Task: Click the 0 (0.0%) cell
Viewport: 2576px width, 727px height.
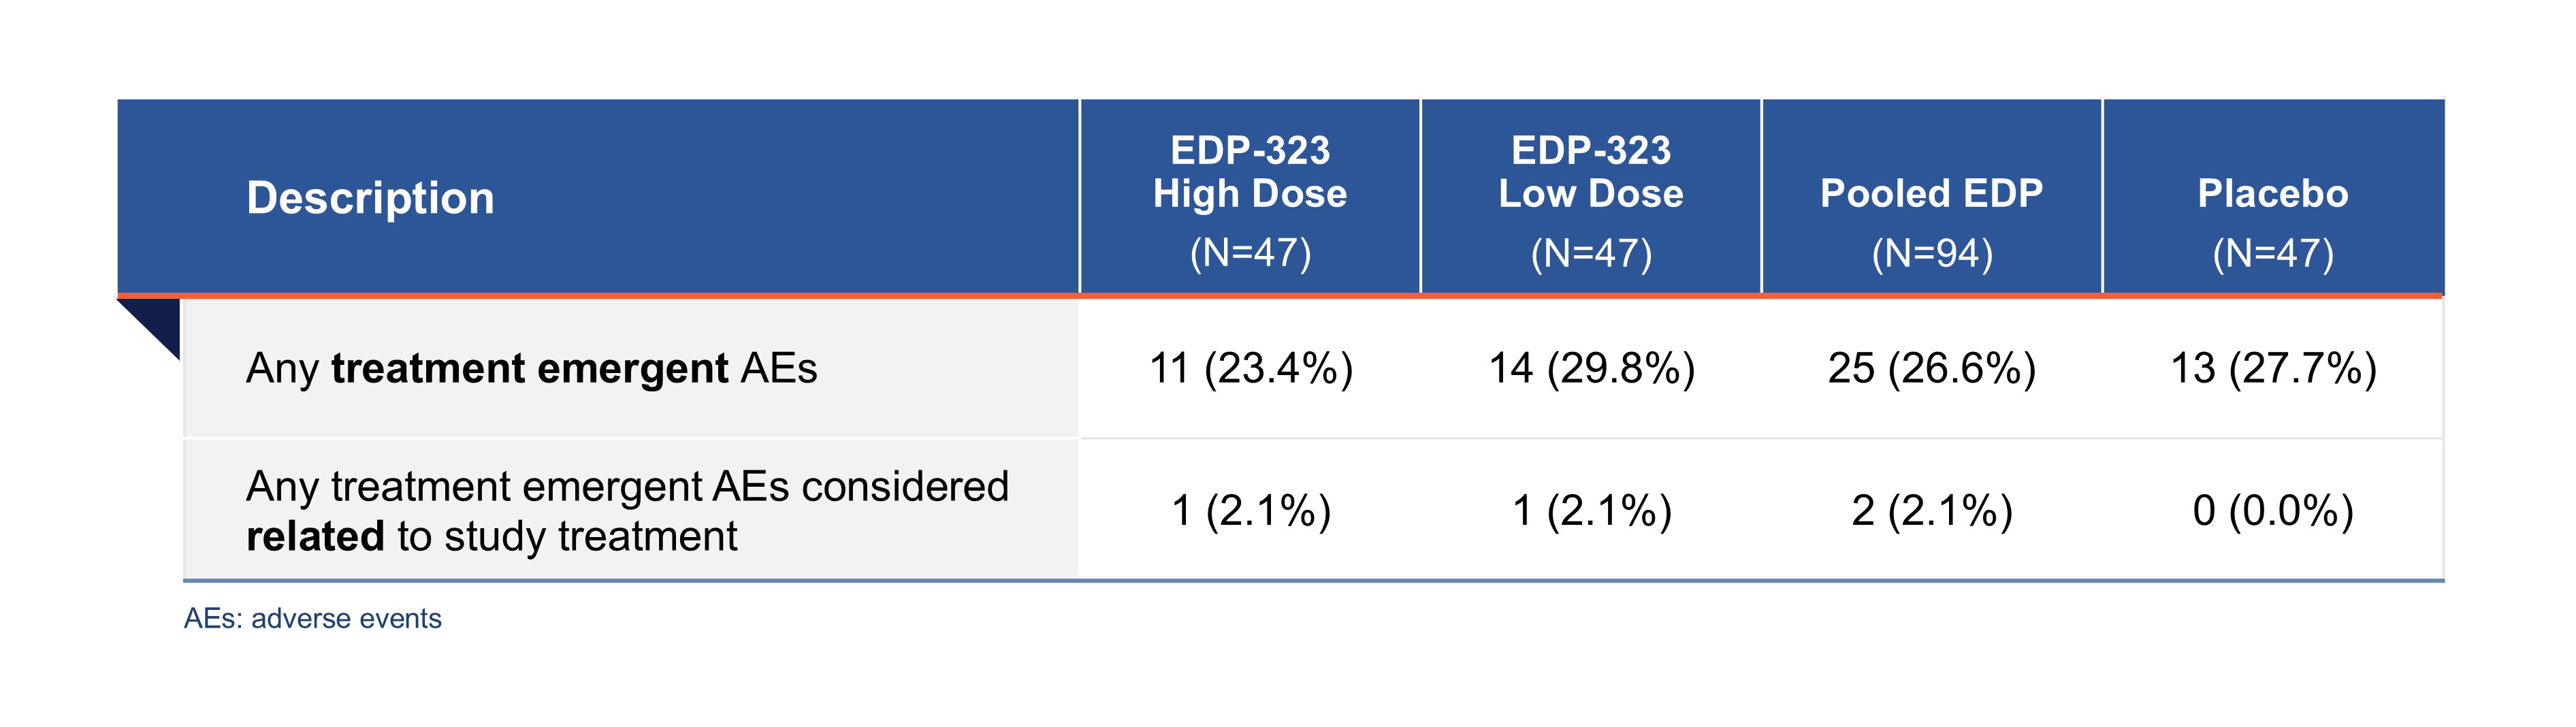Action: click(2273, 511)
